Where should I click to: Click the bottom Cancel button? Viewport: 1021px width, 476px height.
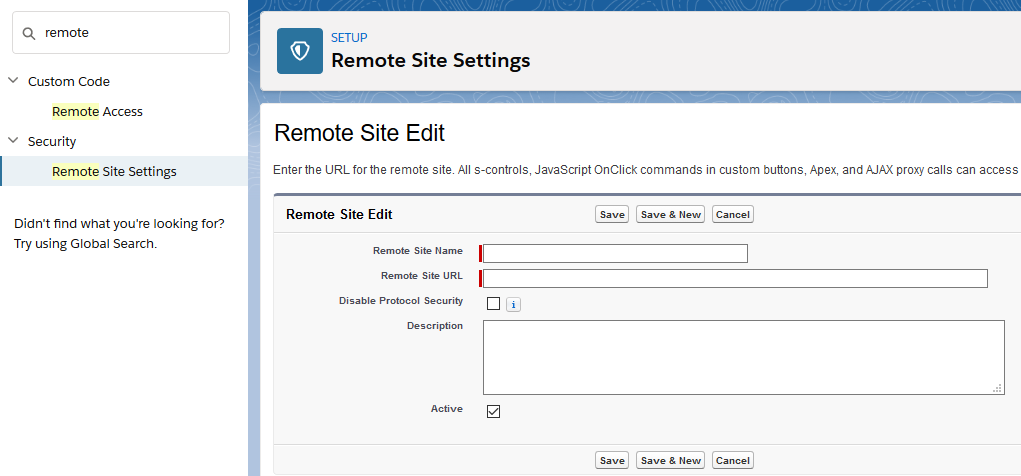coord(732,460)
